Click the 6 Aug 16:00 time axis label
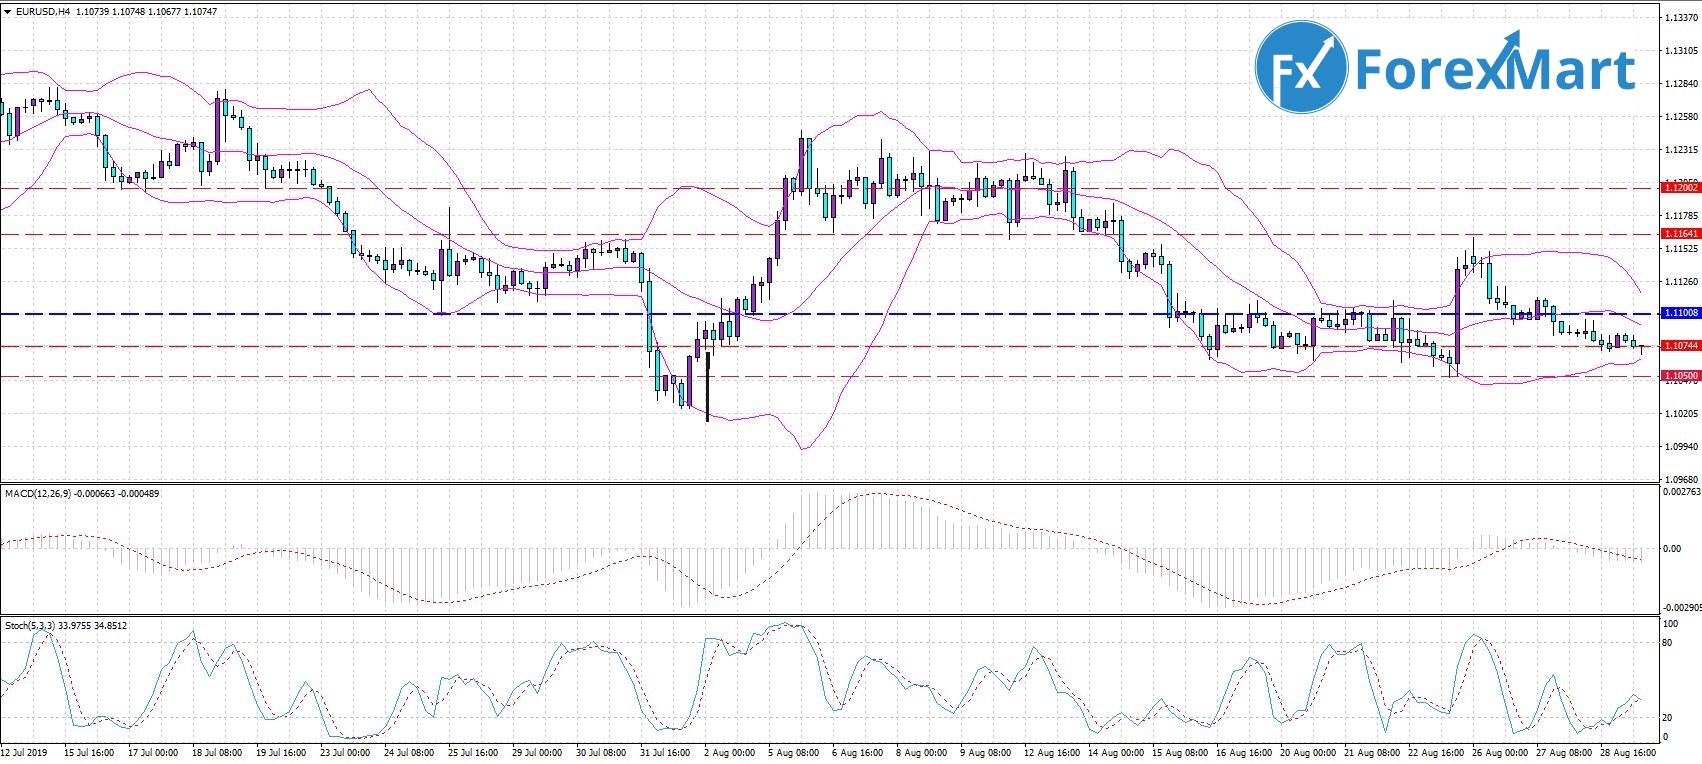 tap(857, 753)
